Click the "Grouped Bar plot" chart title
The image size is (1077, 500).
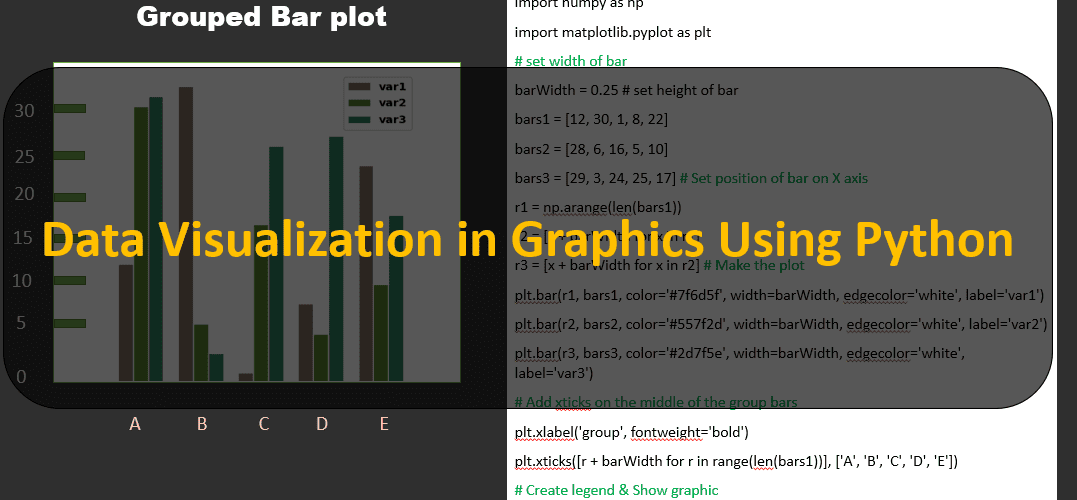[261, 16]
